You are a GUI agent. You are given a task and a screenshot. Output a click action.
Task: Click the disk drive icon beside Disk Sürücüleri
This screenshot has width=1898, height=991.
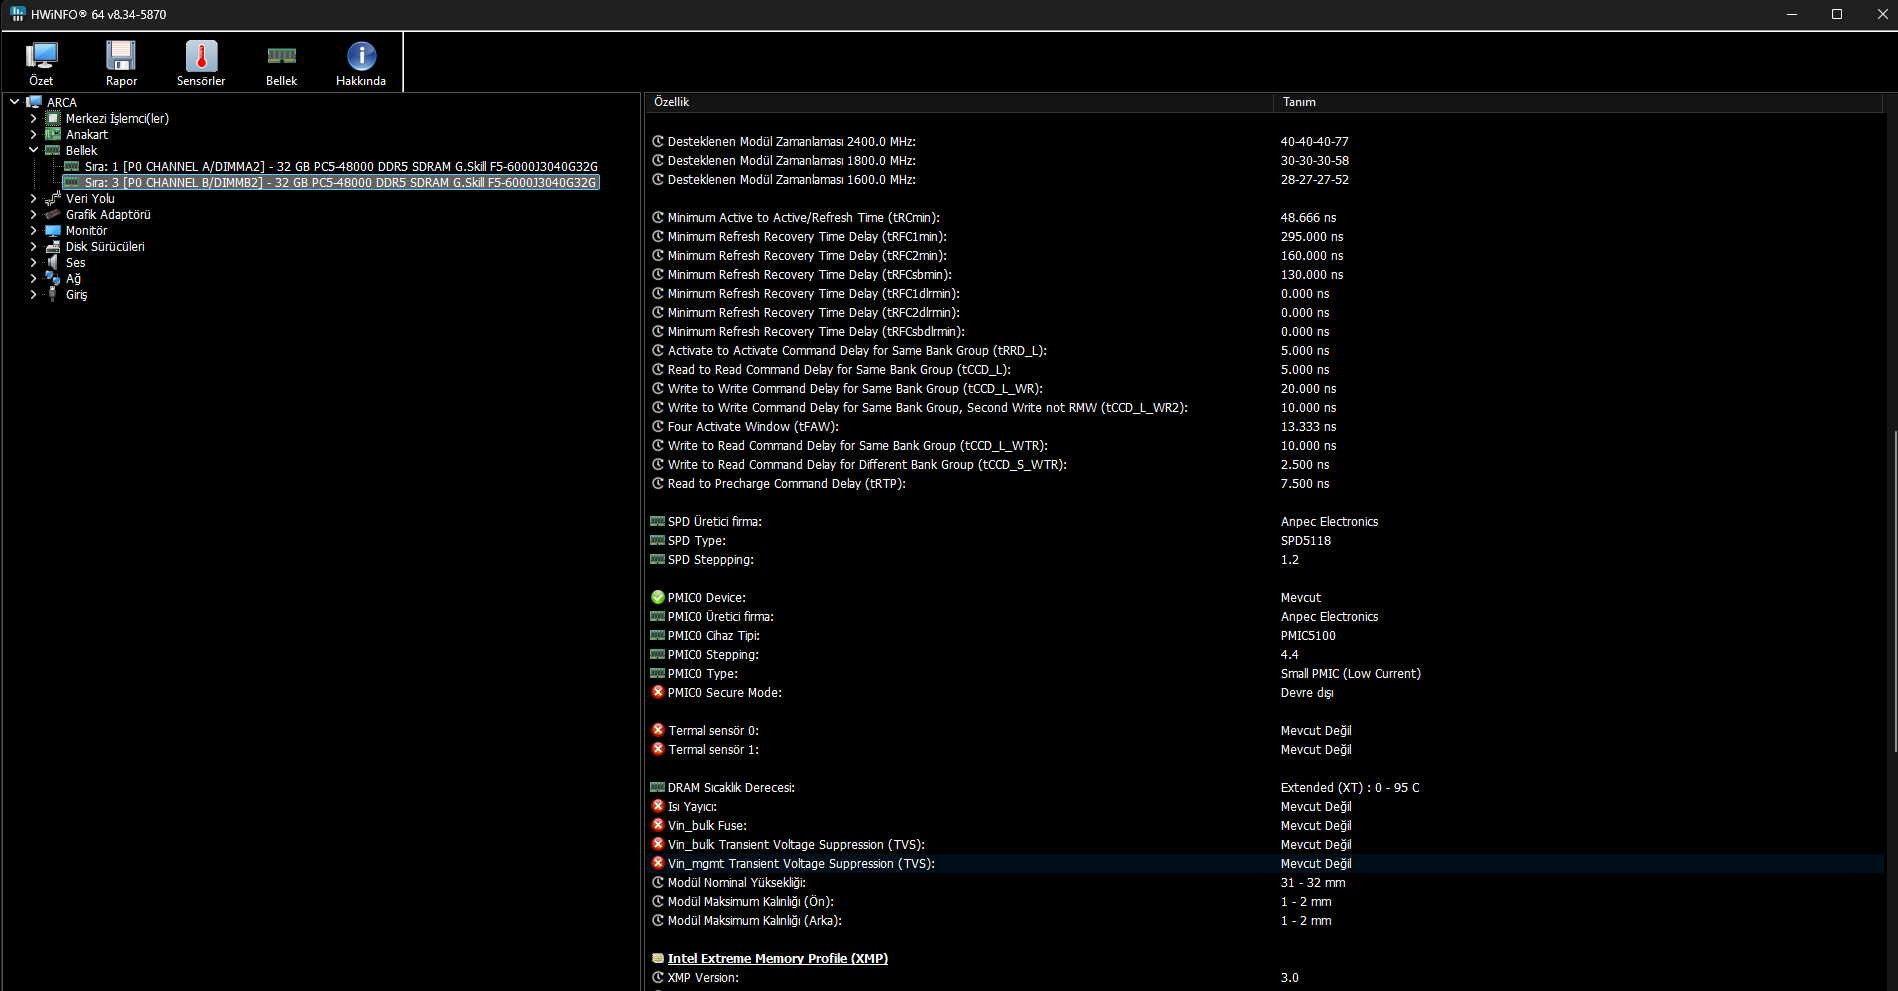53,246
